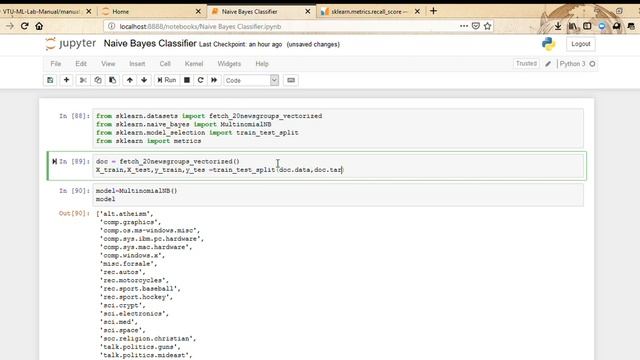This screenshot has width=640, height=360.
Task: Open cell type Code dropdown
Action: point(251,80)
